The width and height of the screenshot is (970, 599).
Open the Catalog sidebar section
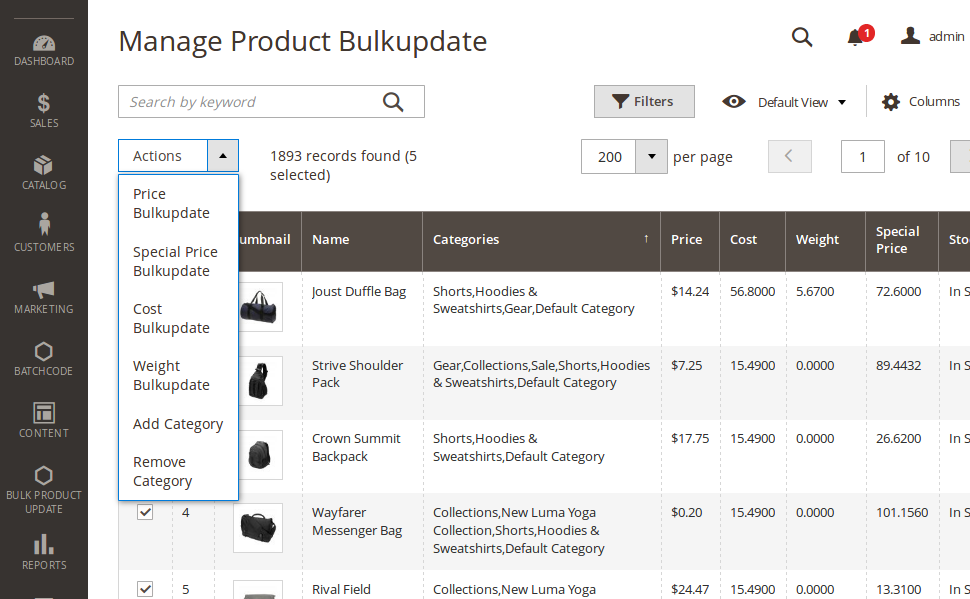coord(43,173)
